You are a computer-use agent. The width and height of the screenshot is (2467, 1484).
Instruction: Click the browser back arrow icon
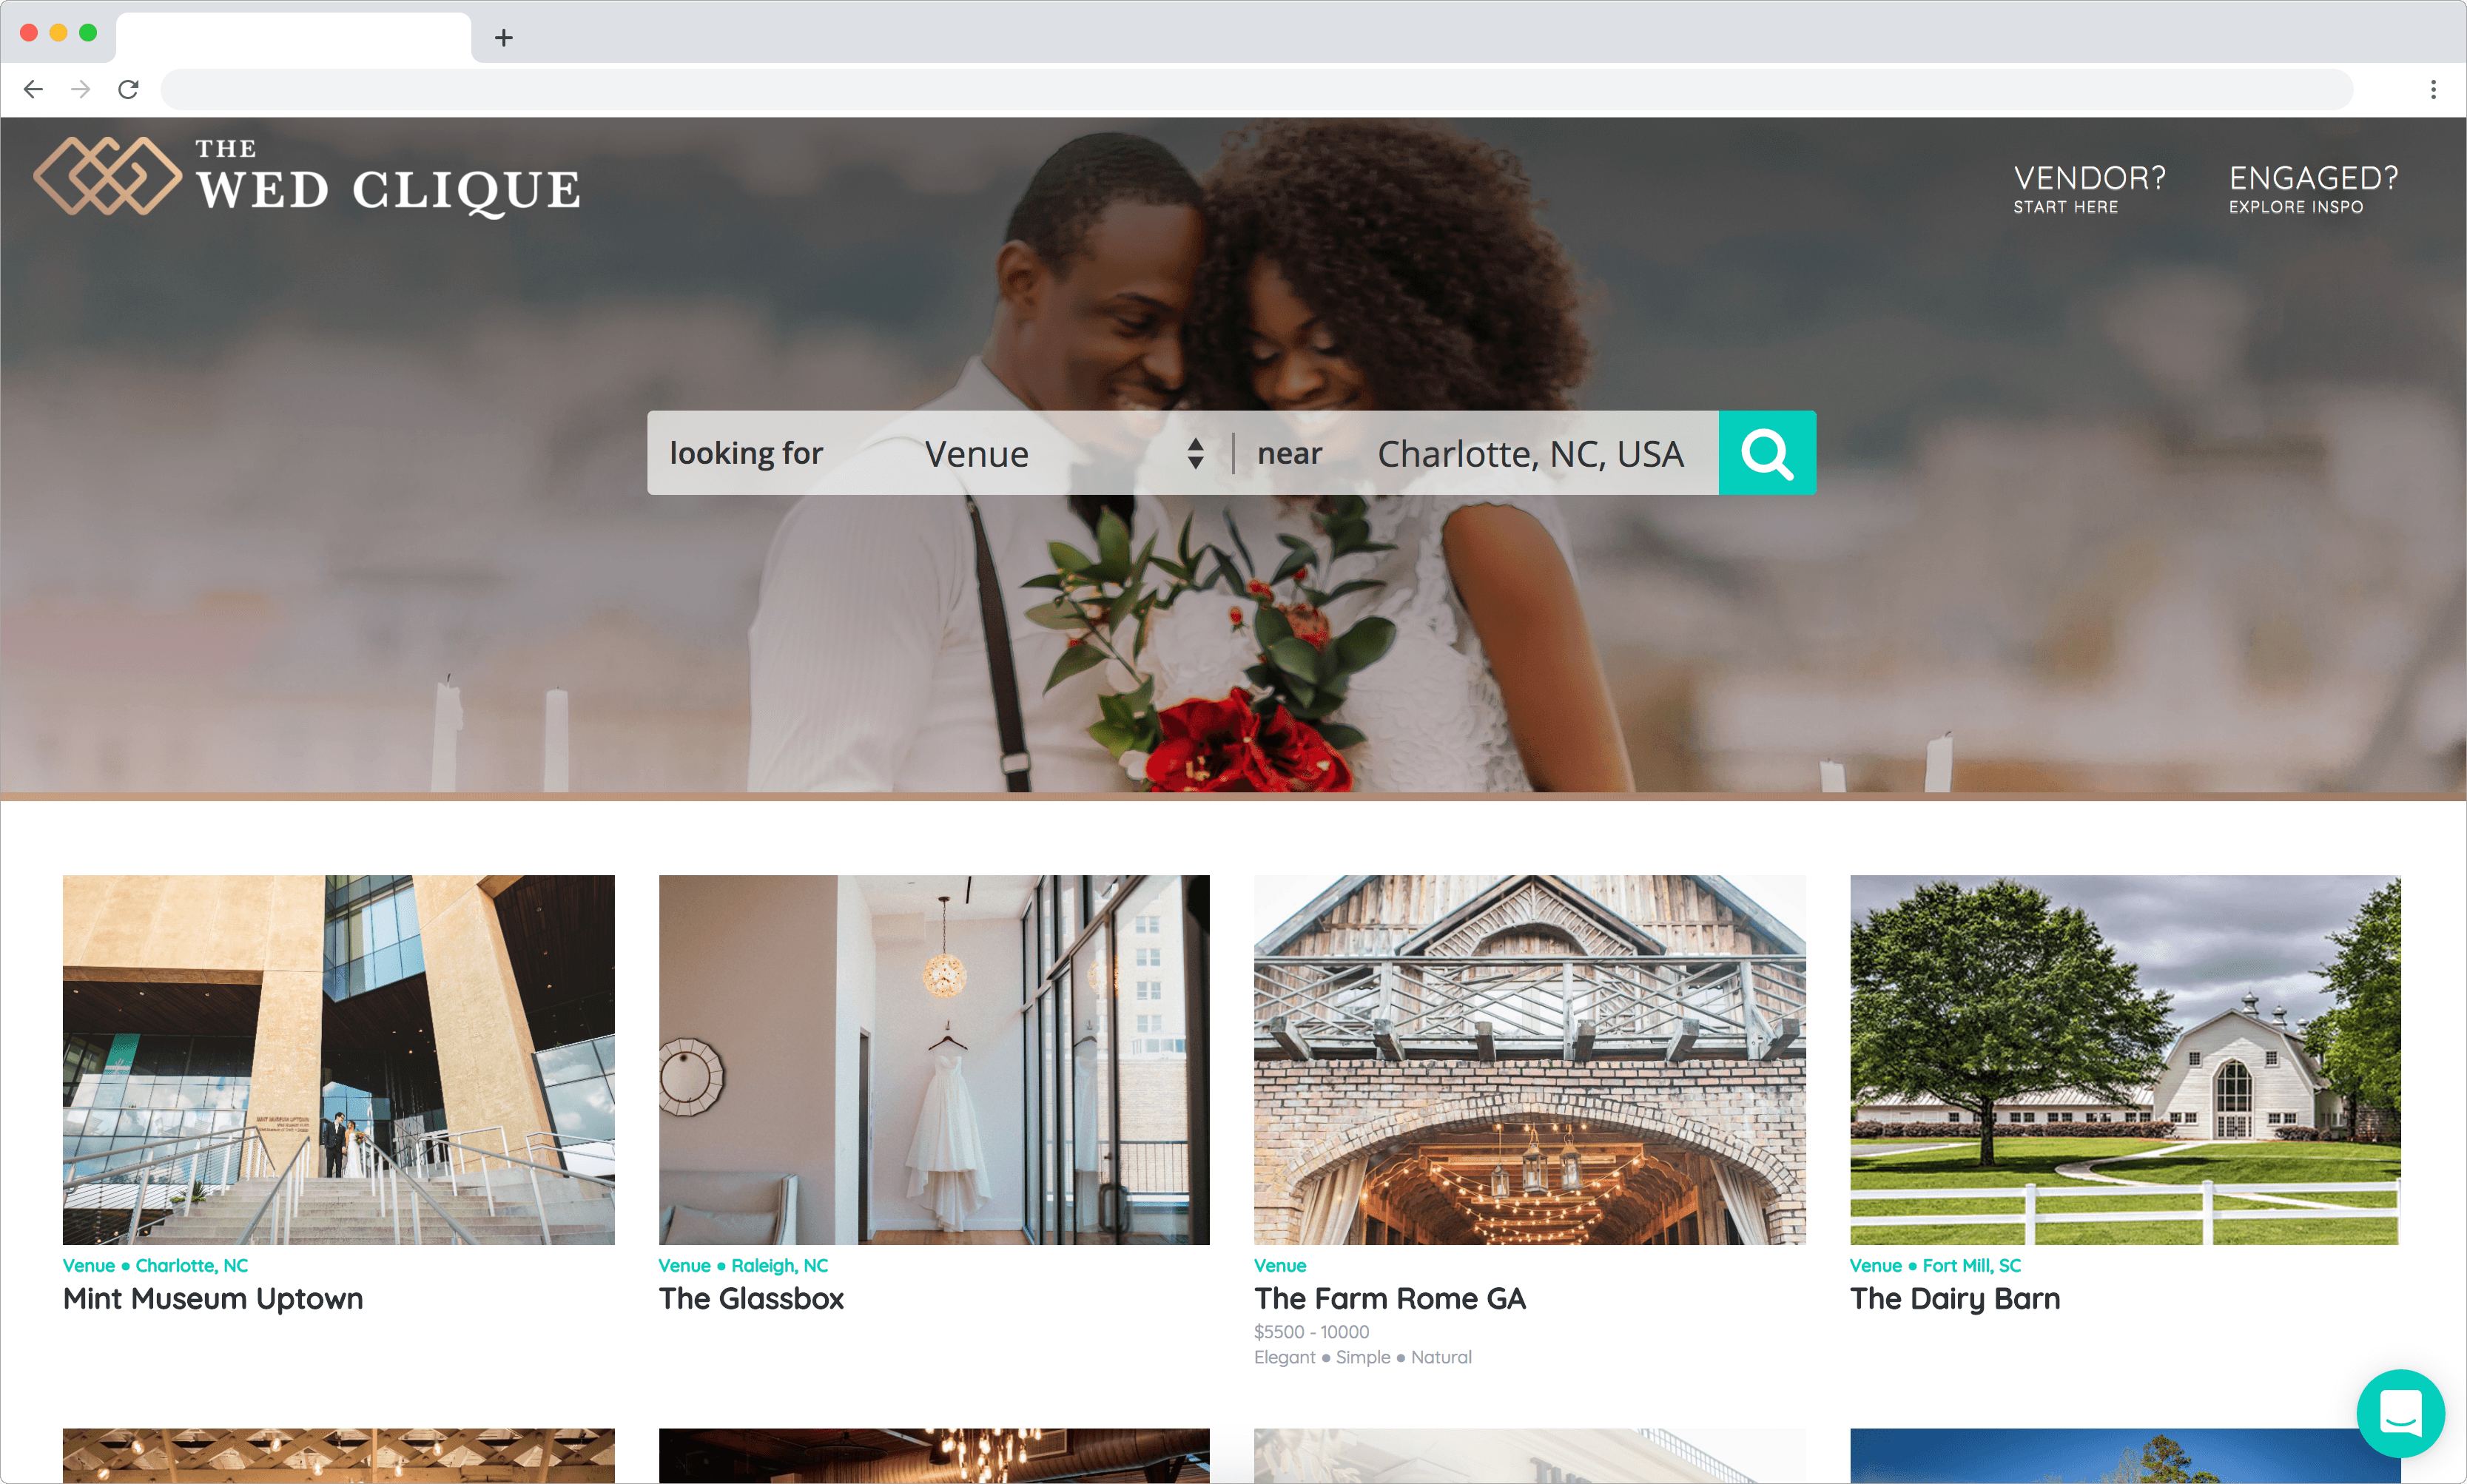[33, 88]
